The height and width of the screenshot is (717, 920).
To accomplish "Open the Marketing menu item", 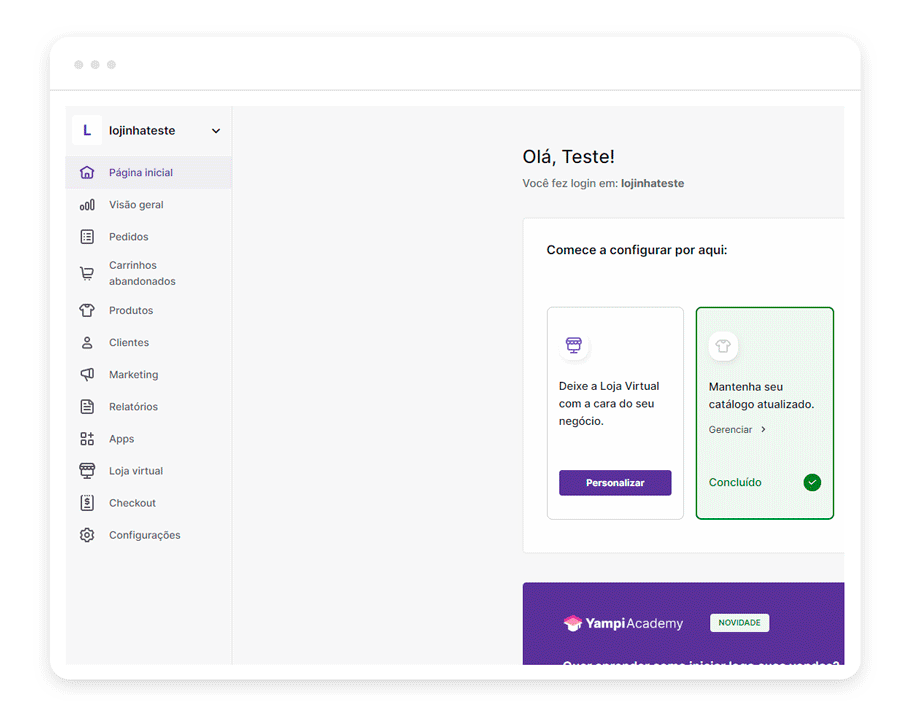I will 148,374.
